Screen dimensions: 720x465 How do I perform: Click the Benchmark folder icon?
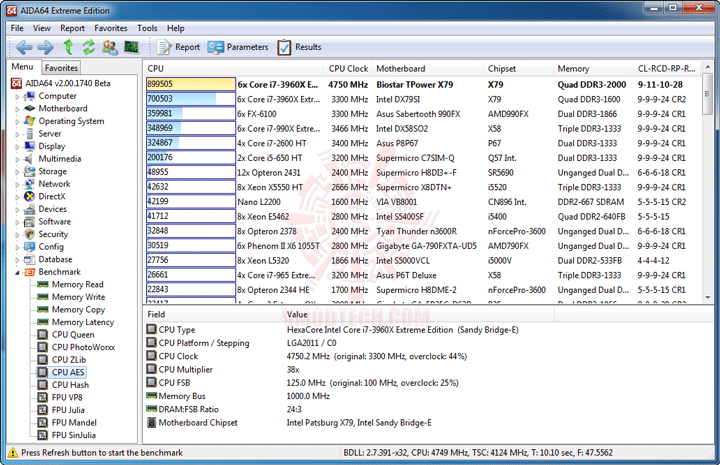29,272
